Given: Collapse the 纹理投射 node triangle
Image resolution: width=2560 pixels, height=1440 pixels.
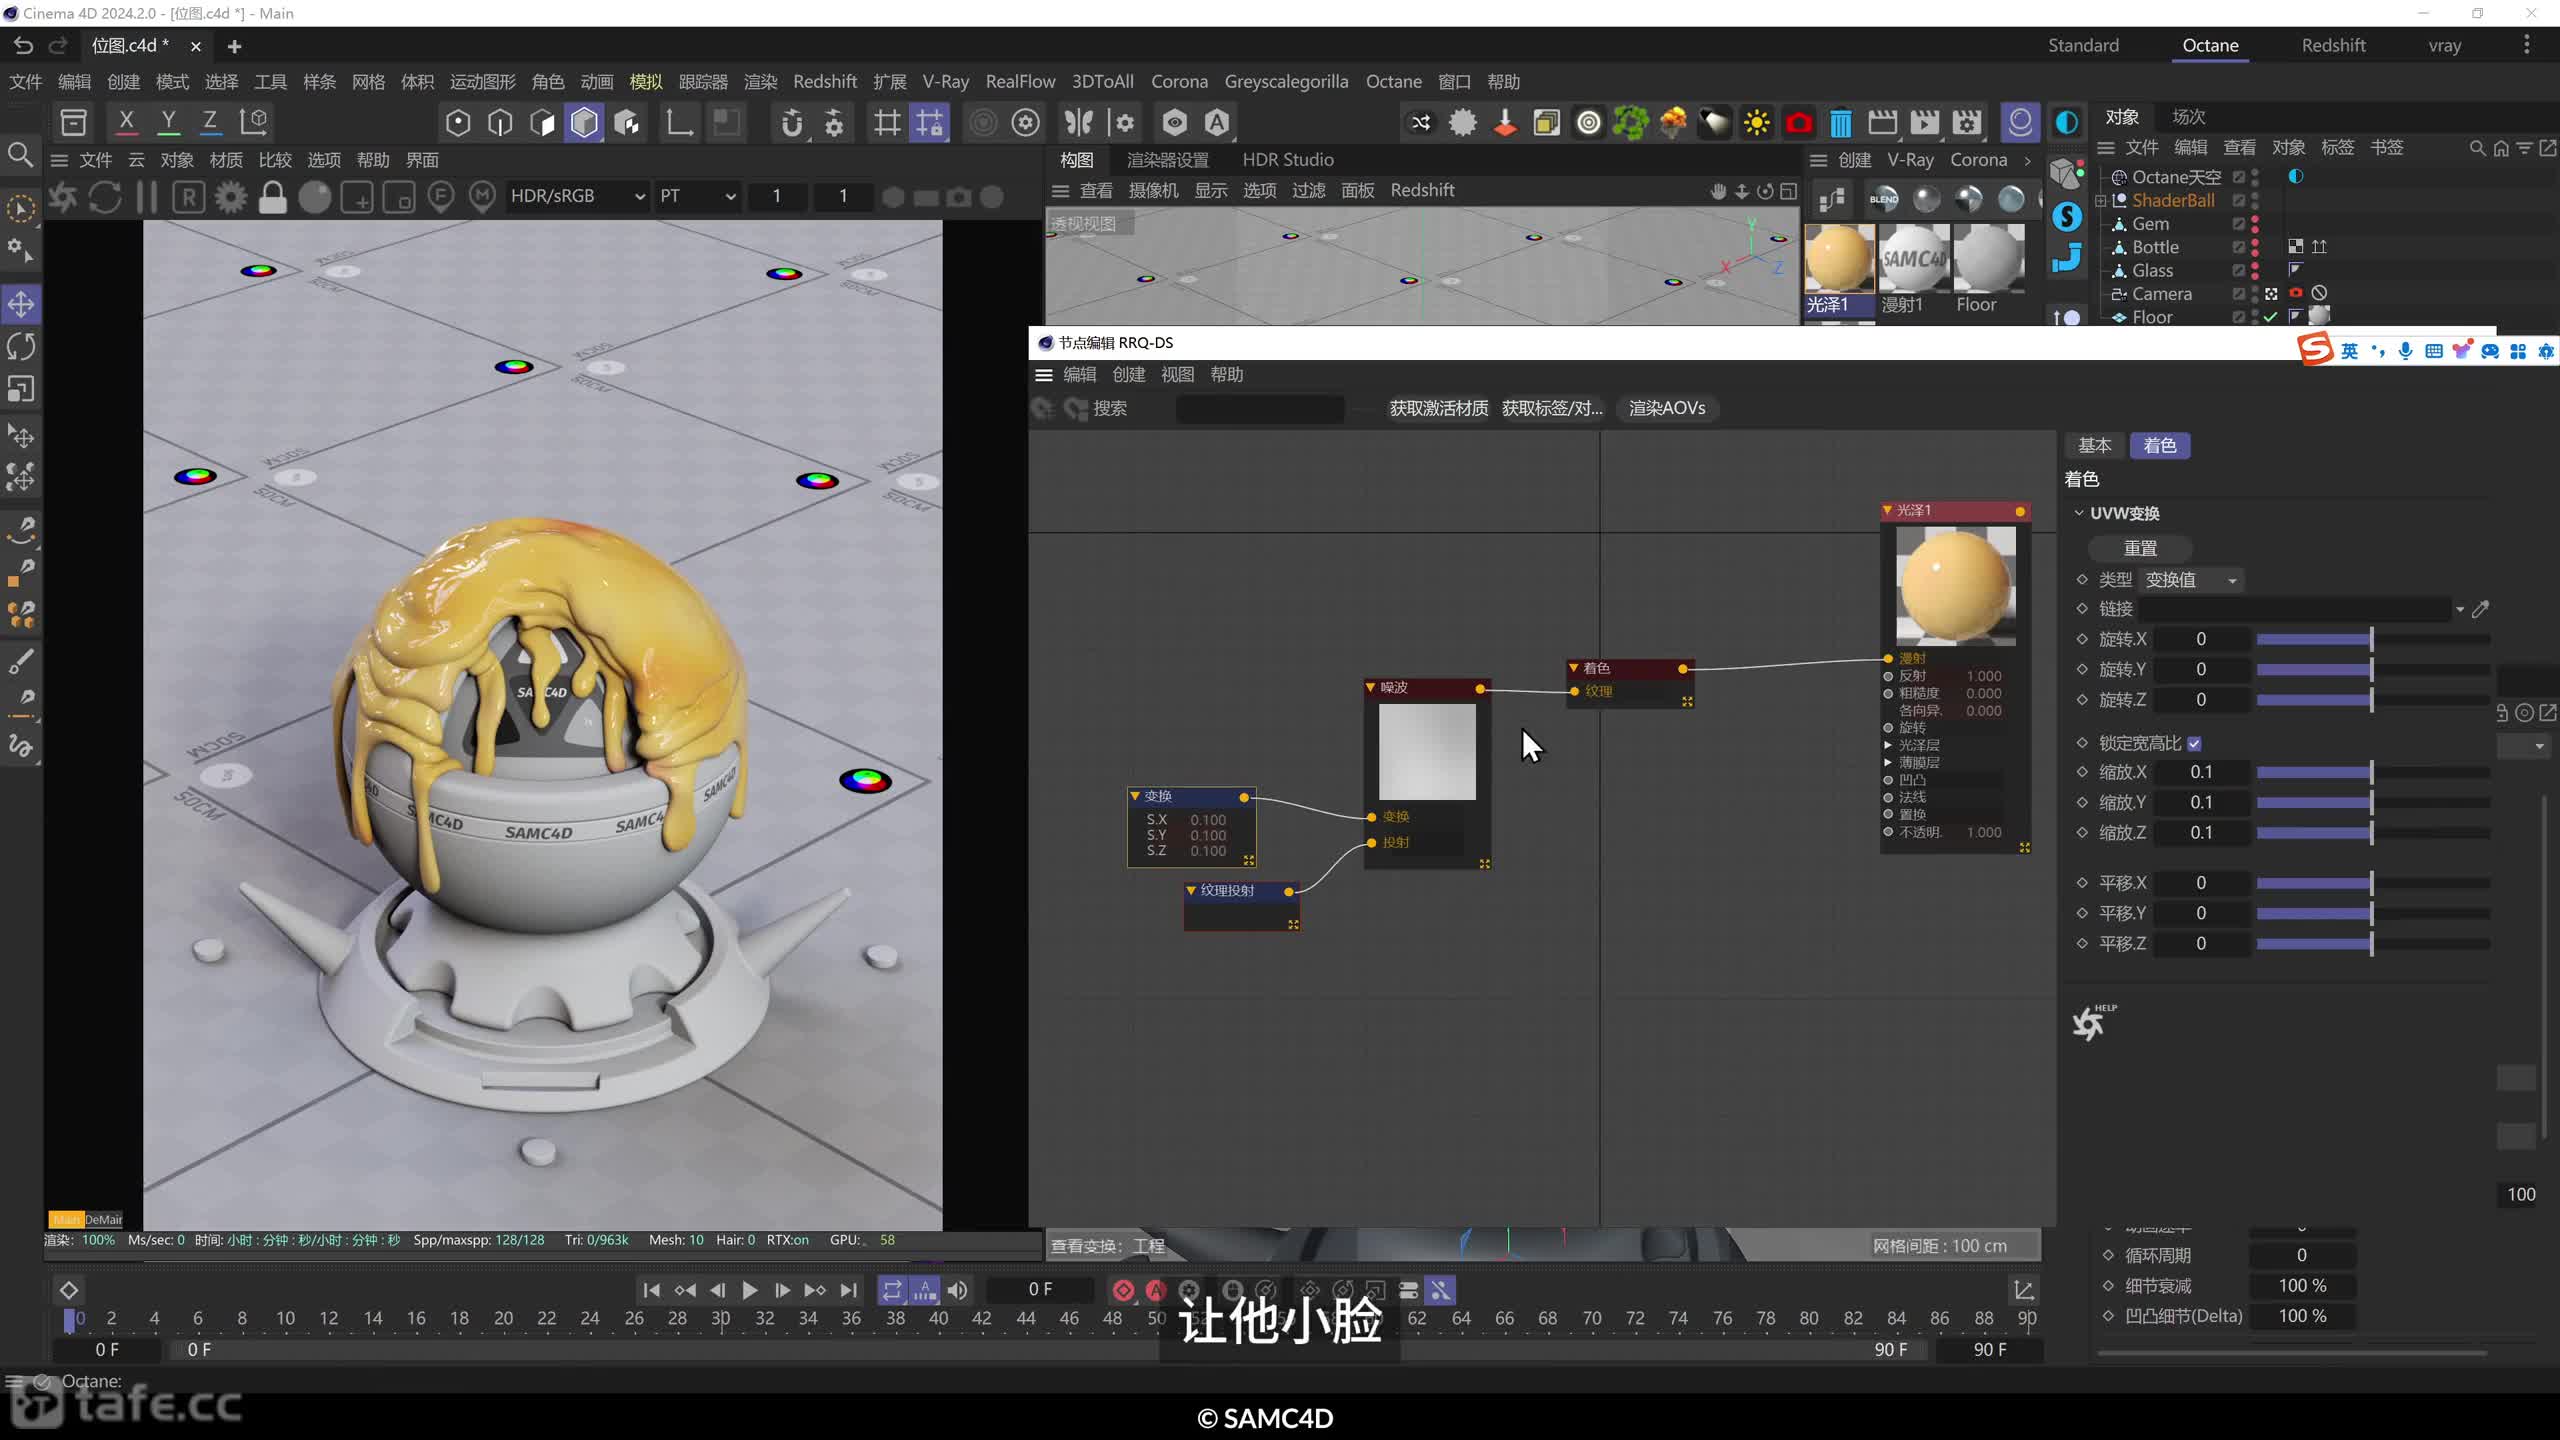Looking at the screenshot, I should click(x=1191, y=890).
